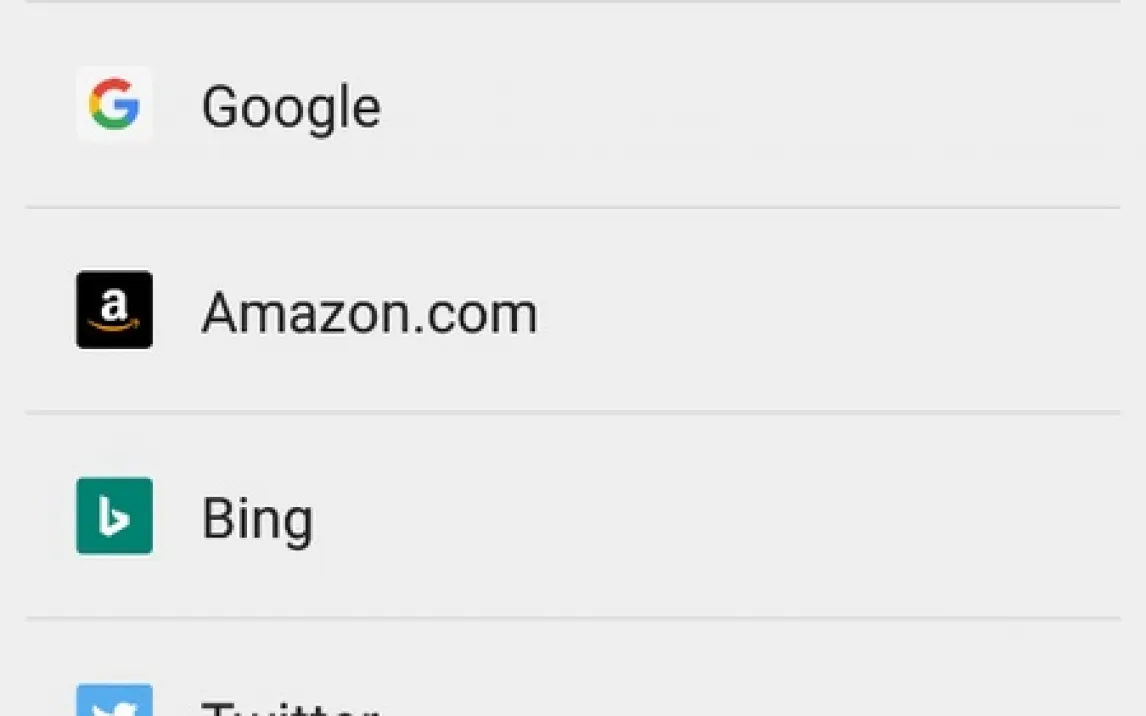This screenshot has height=716, width=1146.
Task: Tap the blue Twitter bird icon
Action: [114, 701]
